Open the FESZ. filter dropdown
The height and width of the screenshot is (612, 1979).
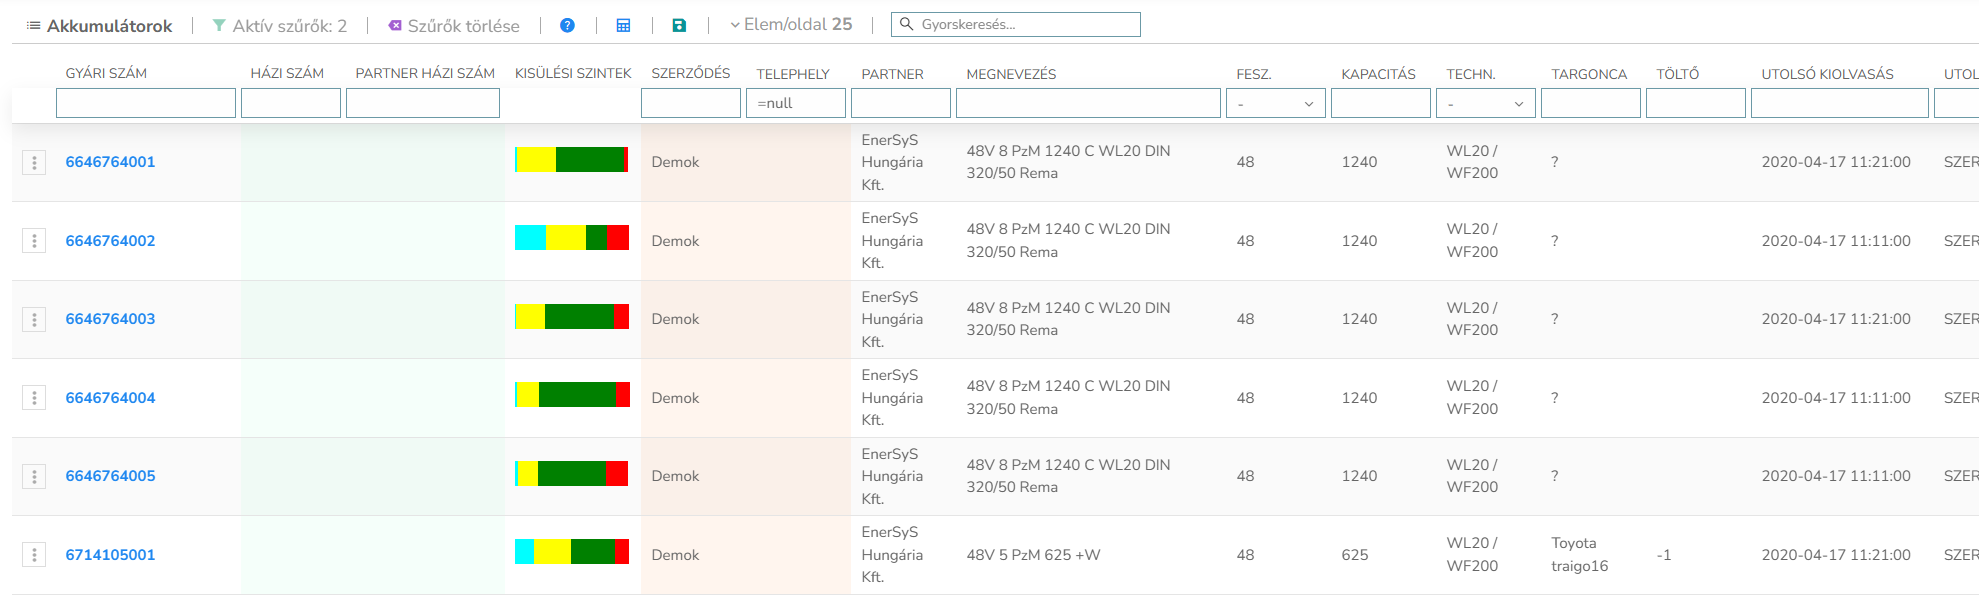tap(1275, 104)
